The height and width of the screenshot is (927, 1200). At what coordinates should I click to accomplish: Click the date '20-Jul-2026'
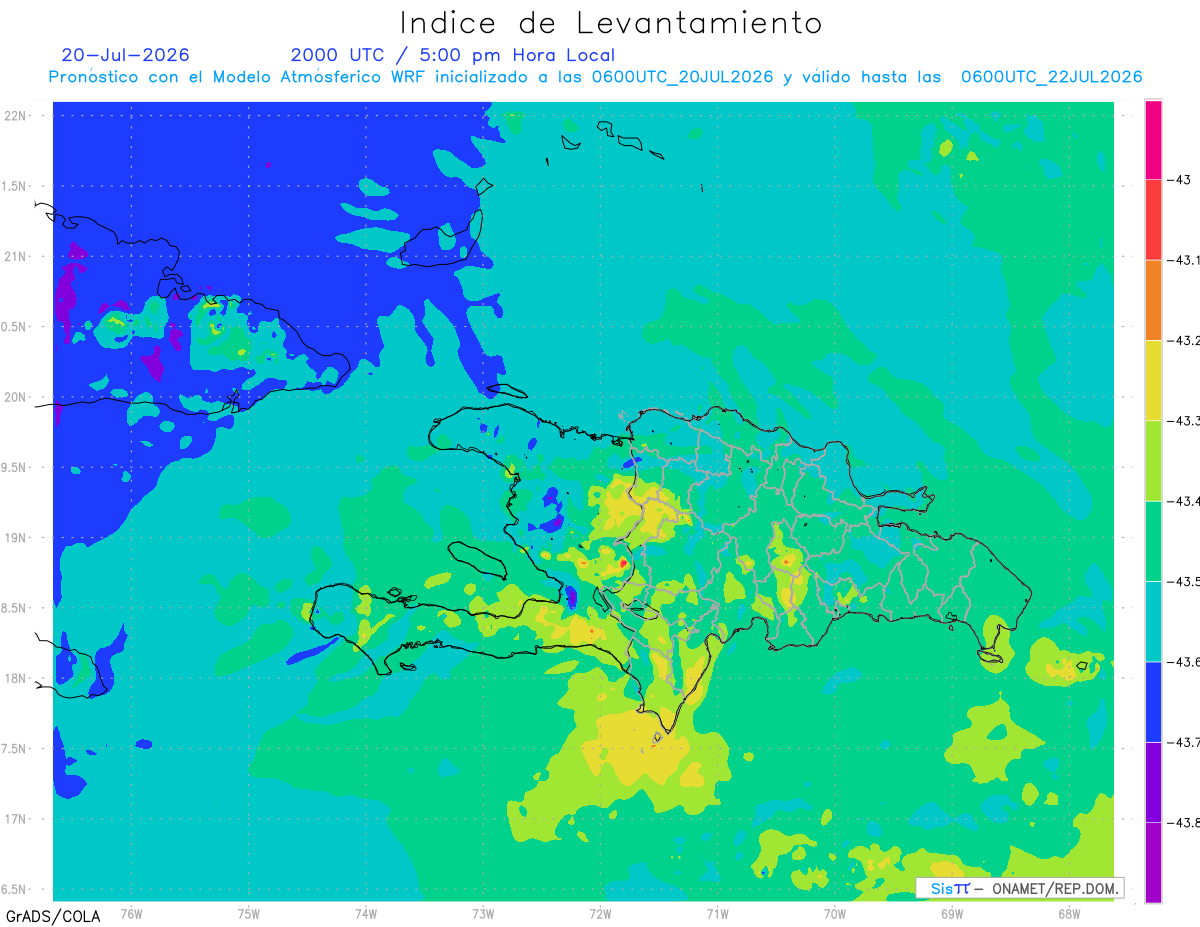[125, 55]
